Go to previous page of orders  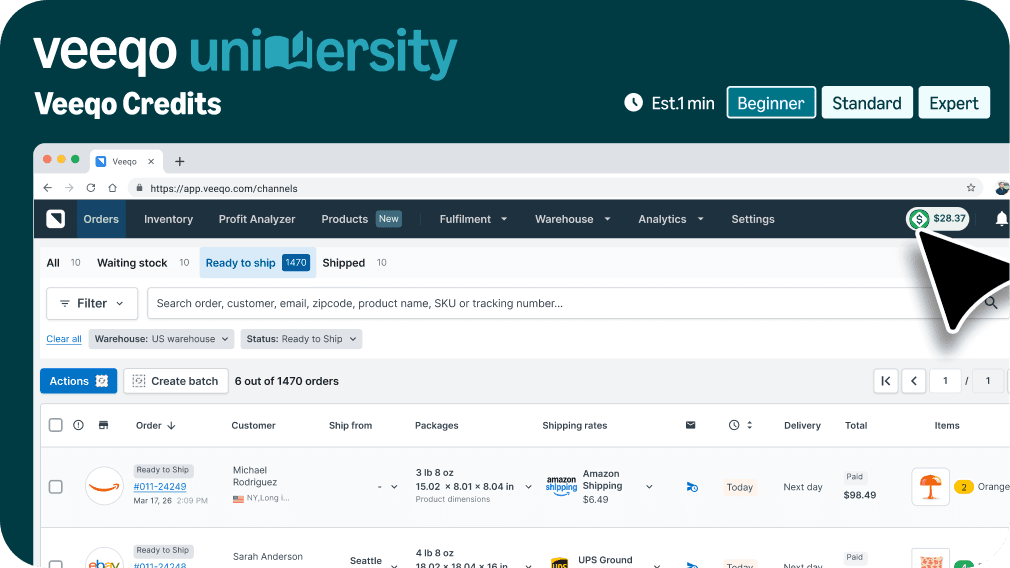pyautogui.click(x=913, y=381)
